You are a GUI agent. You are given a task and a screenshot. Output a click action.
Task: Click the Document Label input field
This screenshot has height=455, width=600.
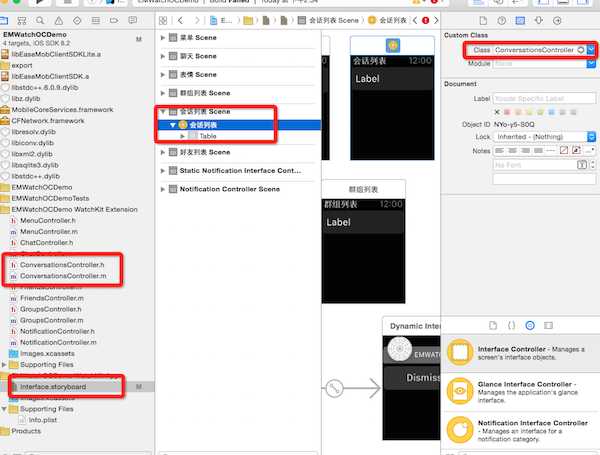pos(545,98)
